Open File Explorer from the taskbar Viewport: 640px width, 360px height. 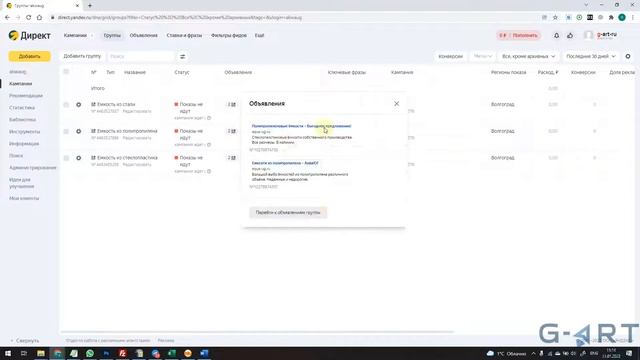[x=41, y=353]
